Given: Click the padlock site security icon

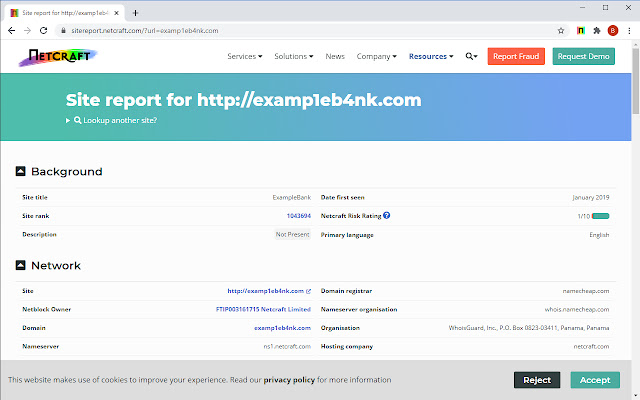Looking at the screenshot, I should coord(63,31).
